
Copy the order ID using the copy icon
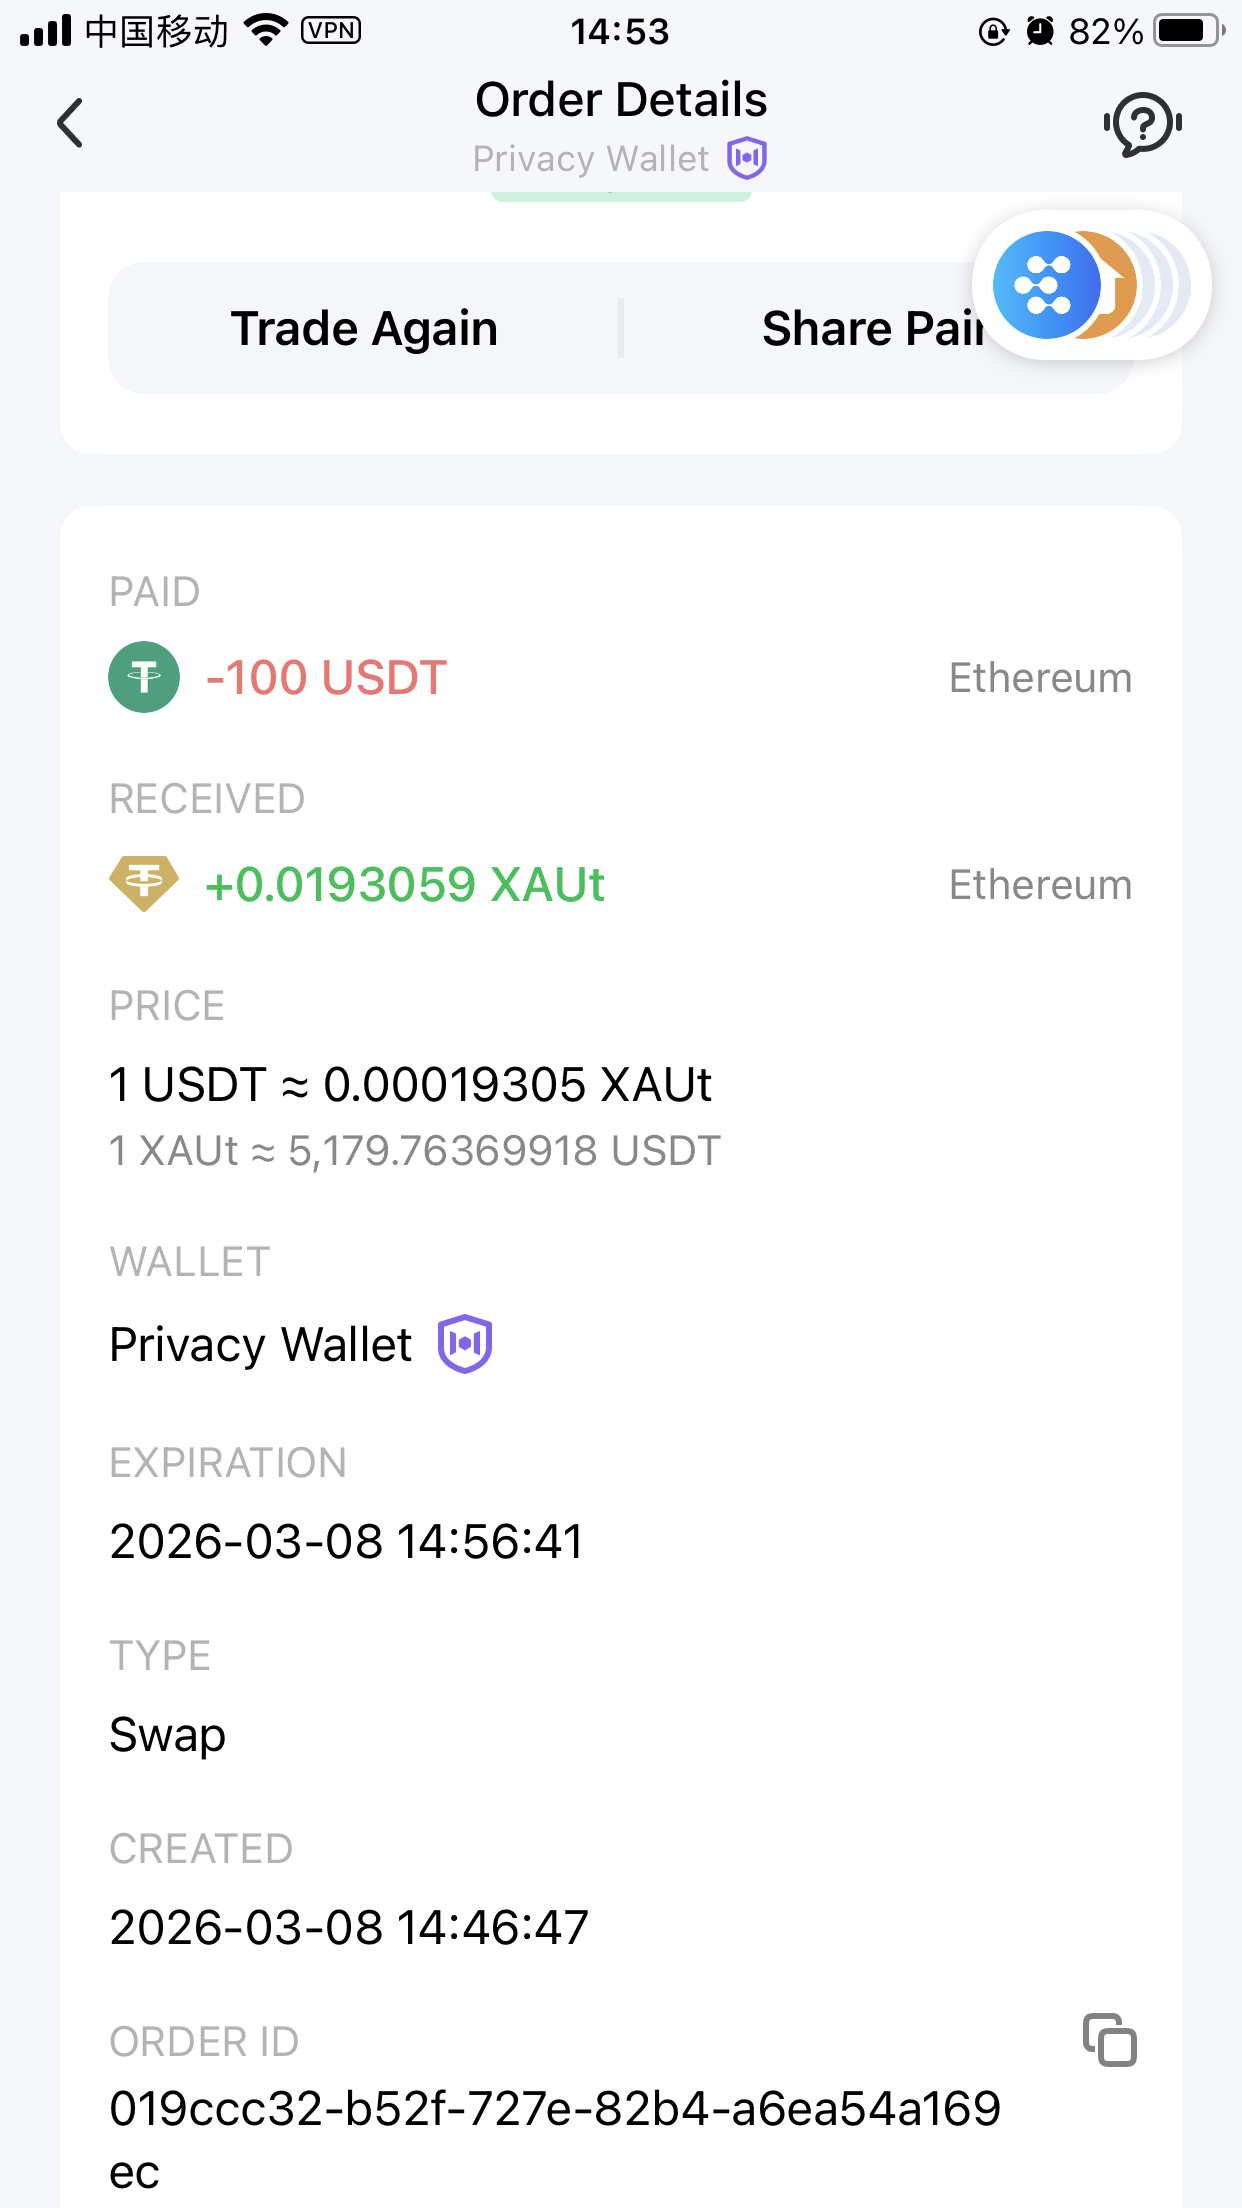point(1110,2040)
